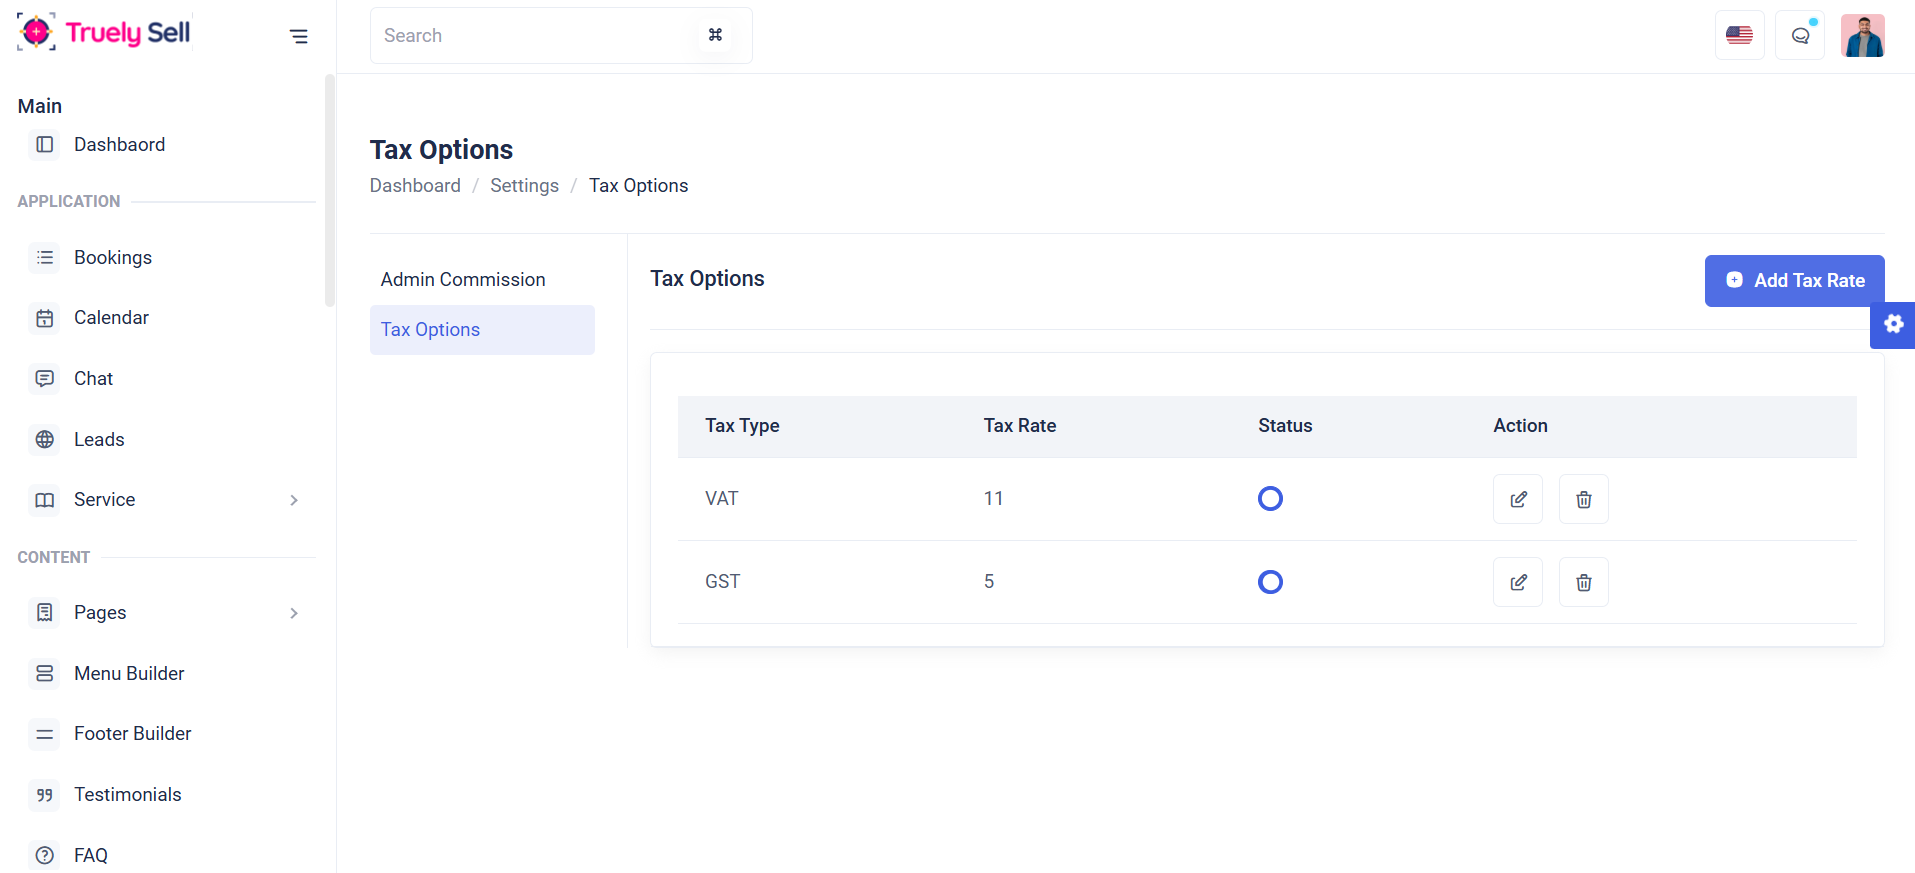
Task: Open the settings gear panel
Action: coord(1893,324)
